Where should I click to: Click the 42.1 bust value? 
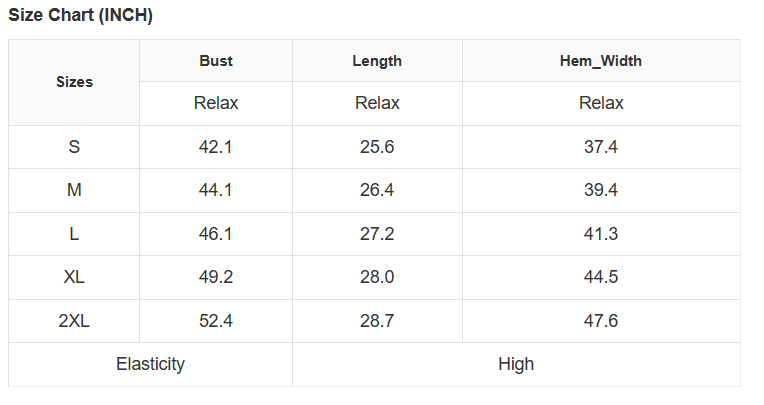pyautogui.click(x=216, y=147)
